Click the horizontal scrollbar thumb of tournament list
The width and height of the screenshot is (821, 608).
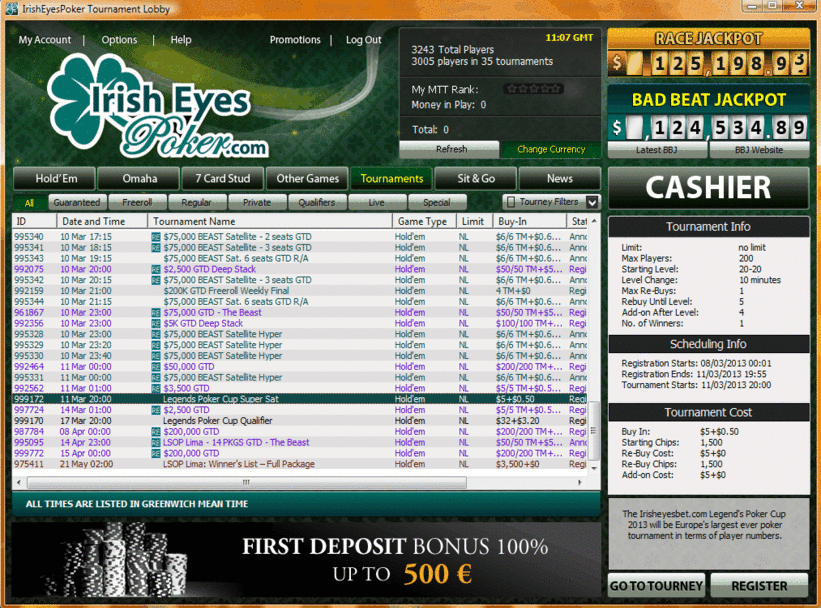click(x=247, y=482)
